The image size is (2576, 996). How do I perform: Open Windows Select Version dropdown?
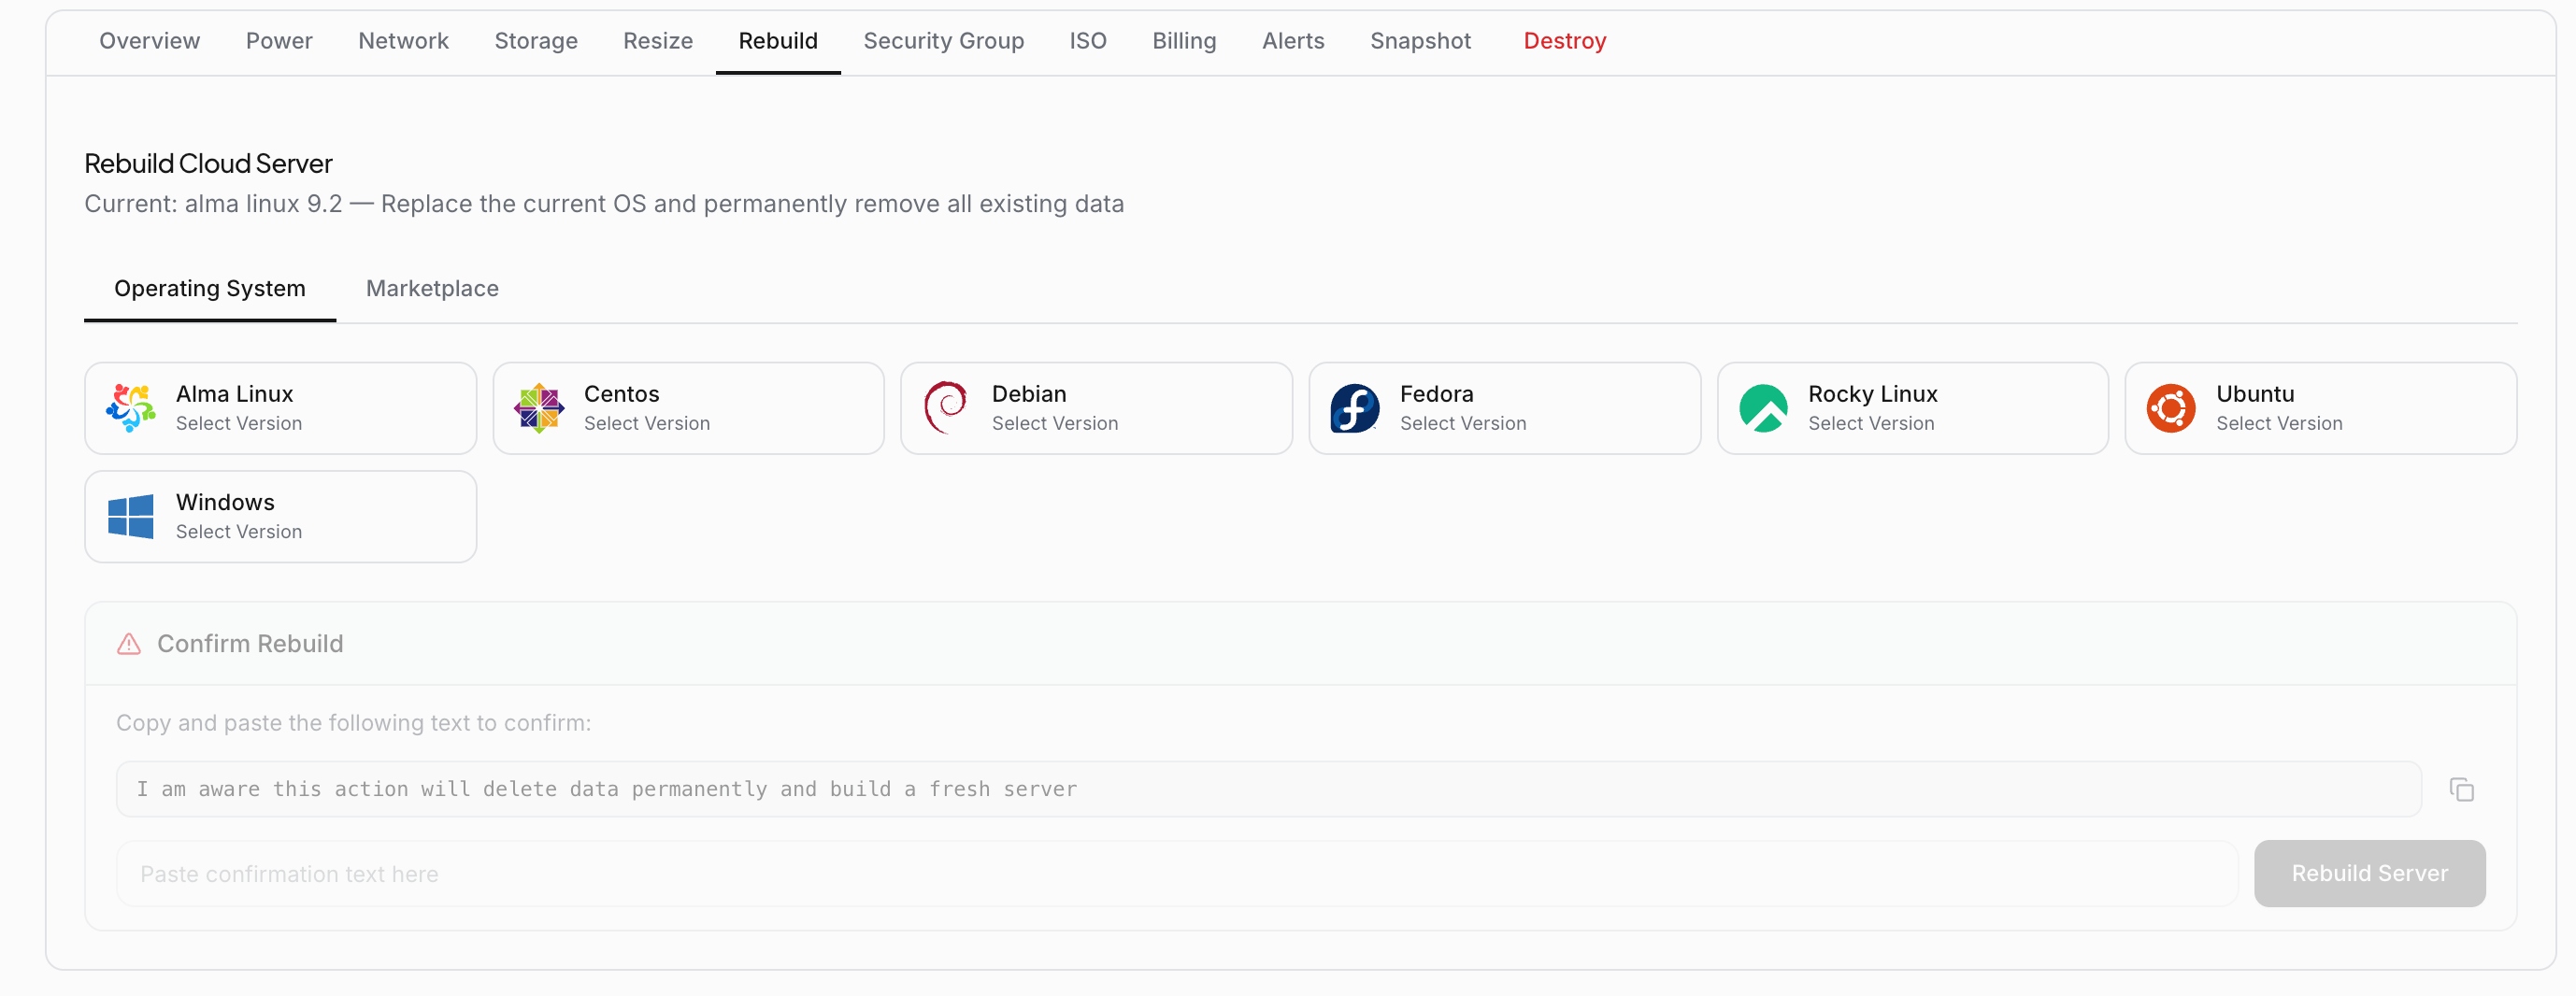[281, 516]
